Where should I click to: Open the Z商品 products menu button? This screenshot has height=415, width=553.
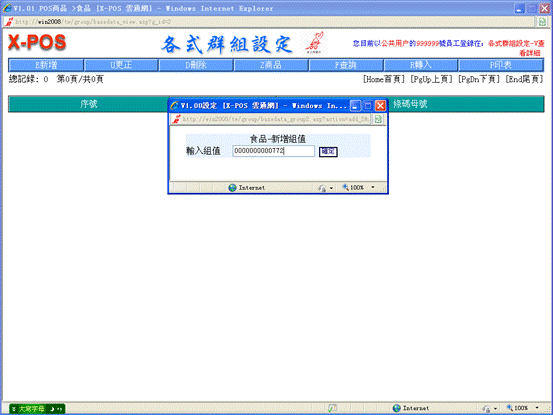pos(271,65)
